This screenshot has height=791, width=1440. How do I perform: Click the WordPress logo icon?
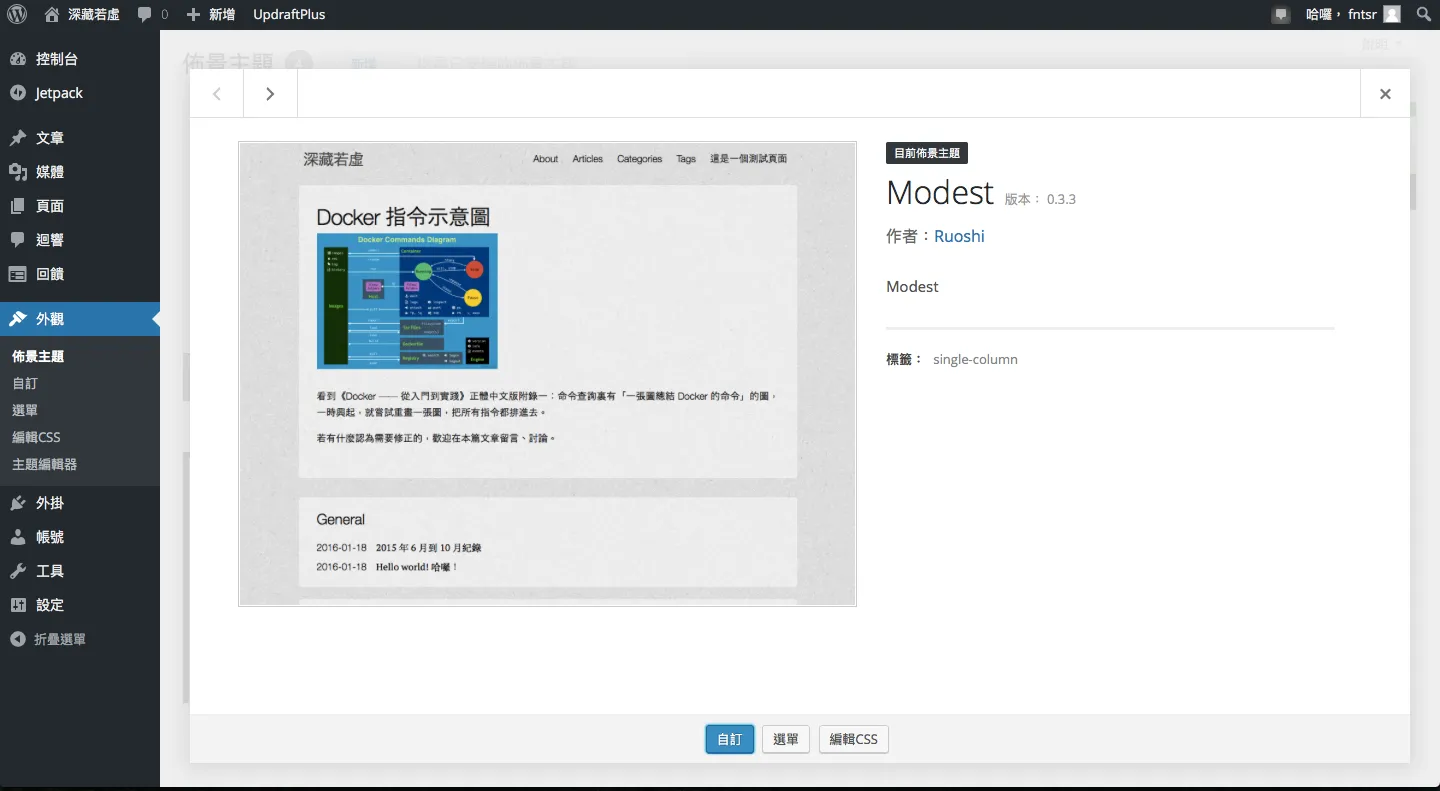click(x=17, y=14)
